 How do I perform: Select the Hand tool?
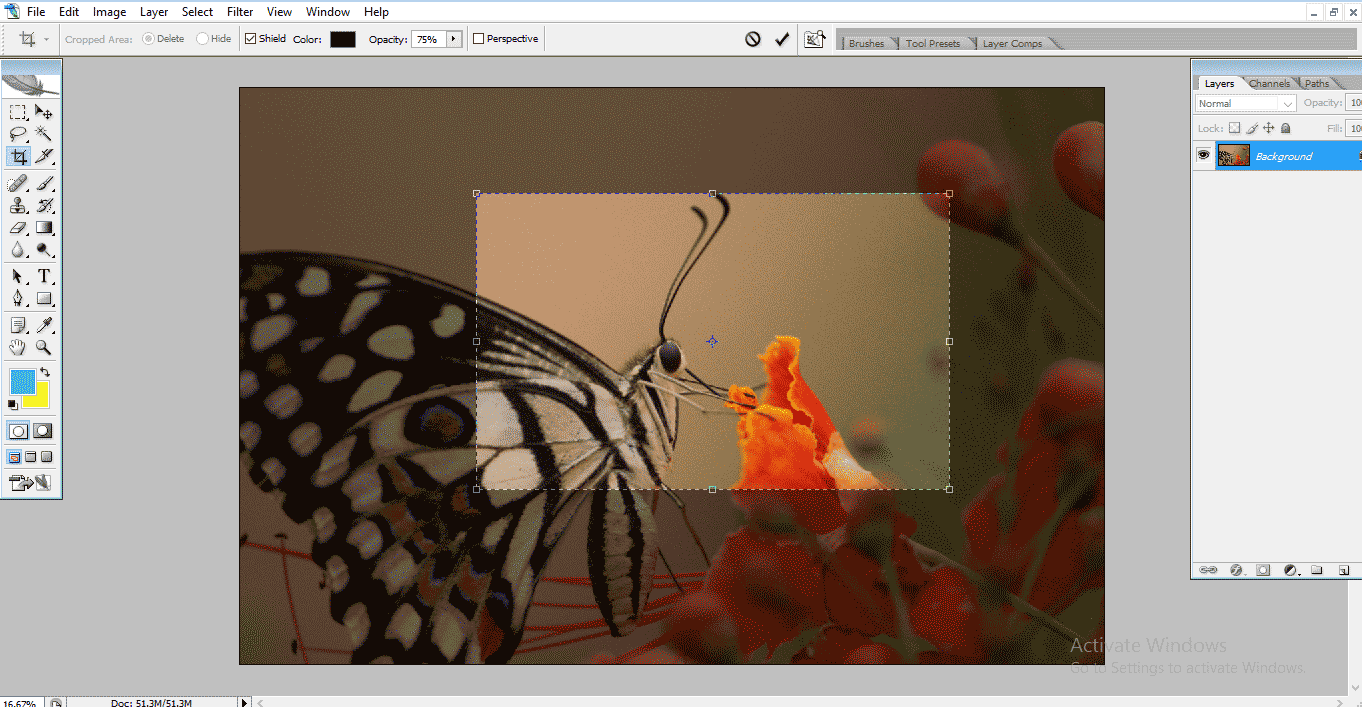click(18, 348)
